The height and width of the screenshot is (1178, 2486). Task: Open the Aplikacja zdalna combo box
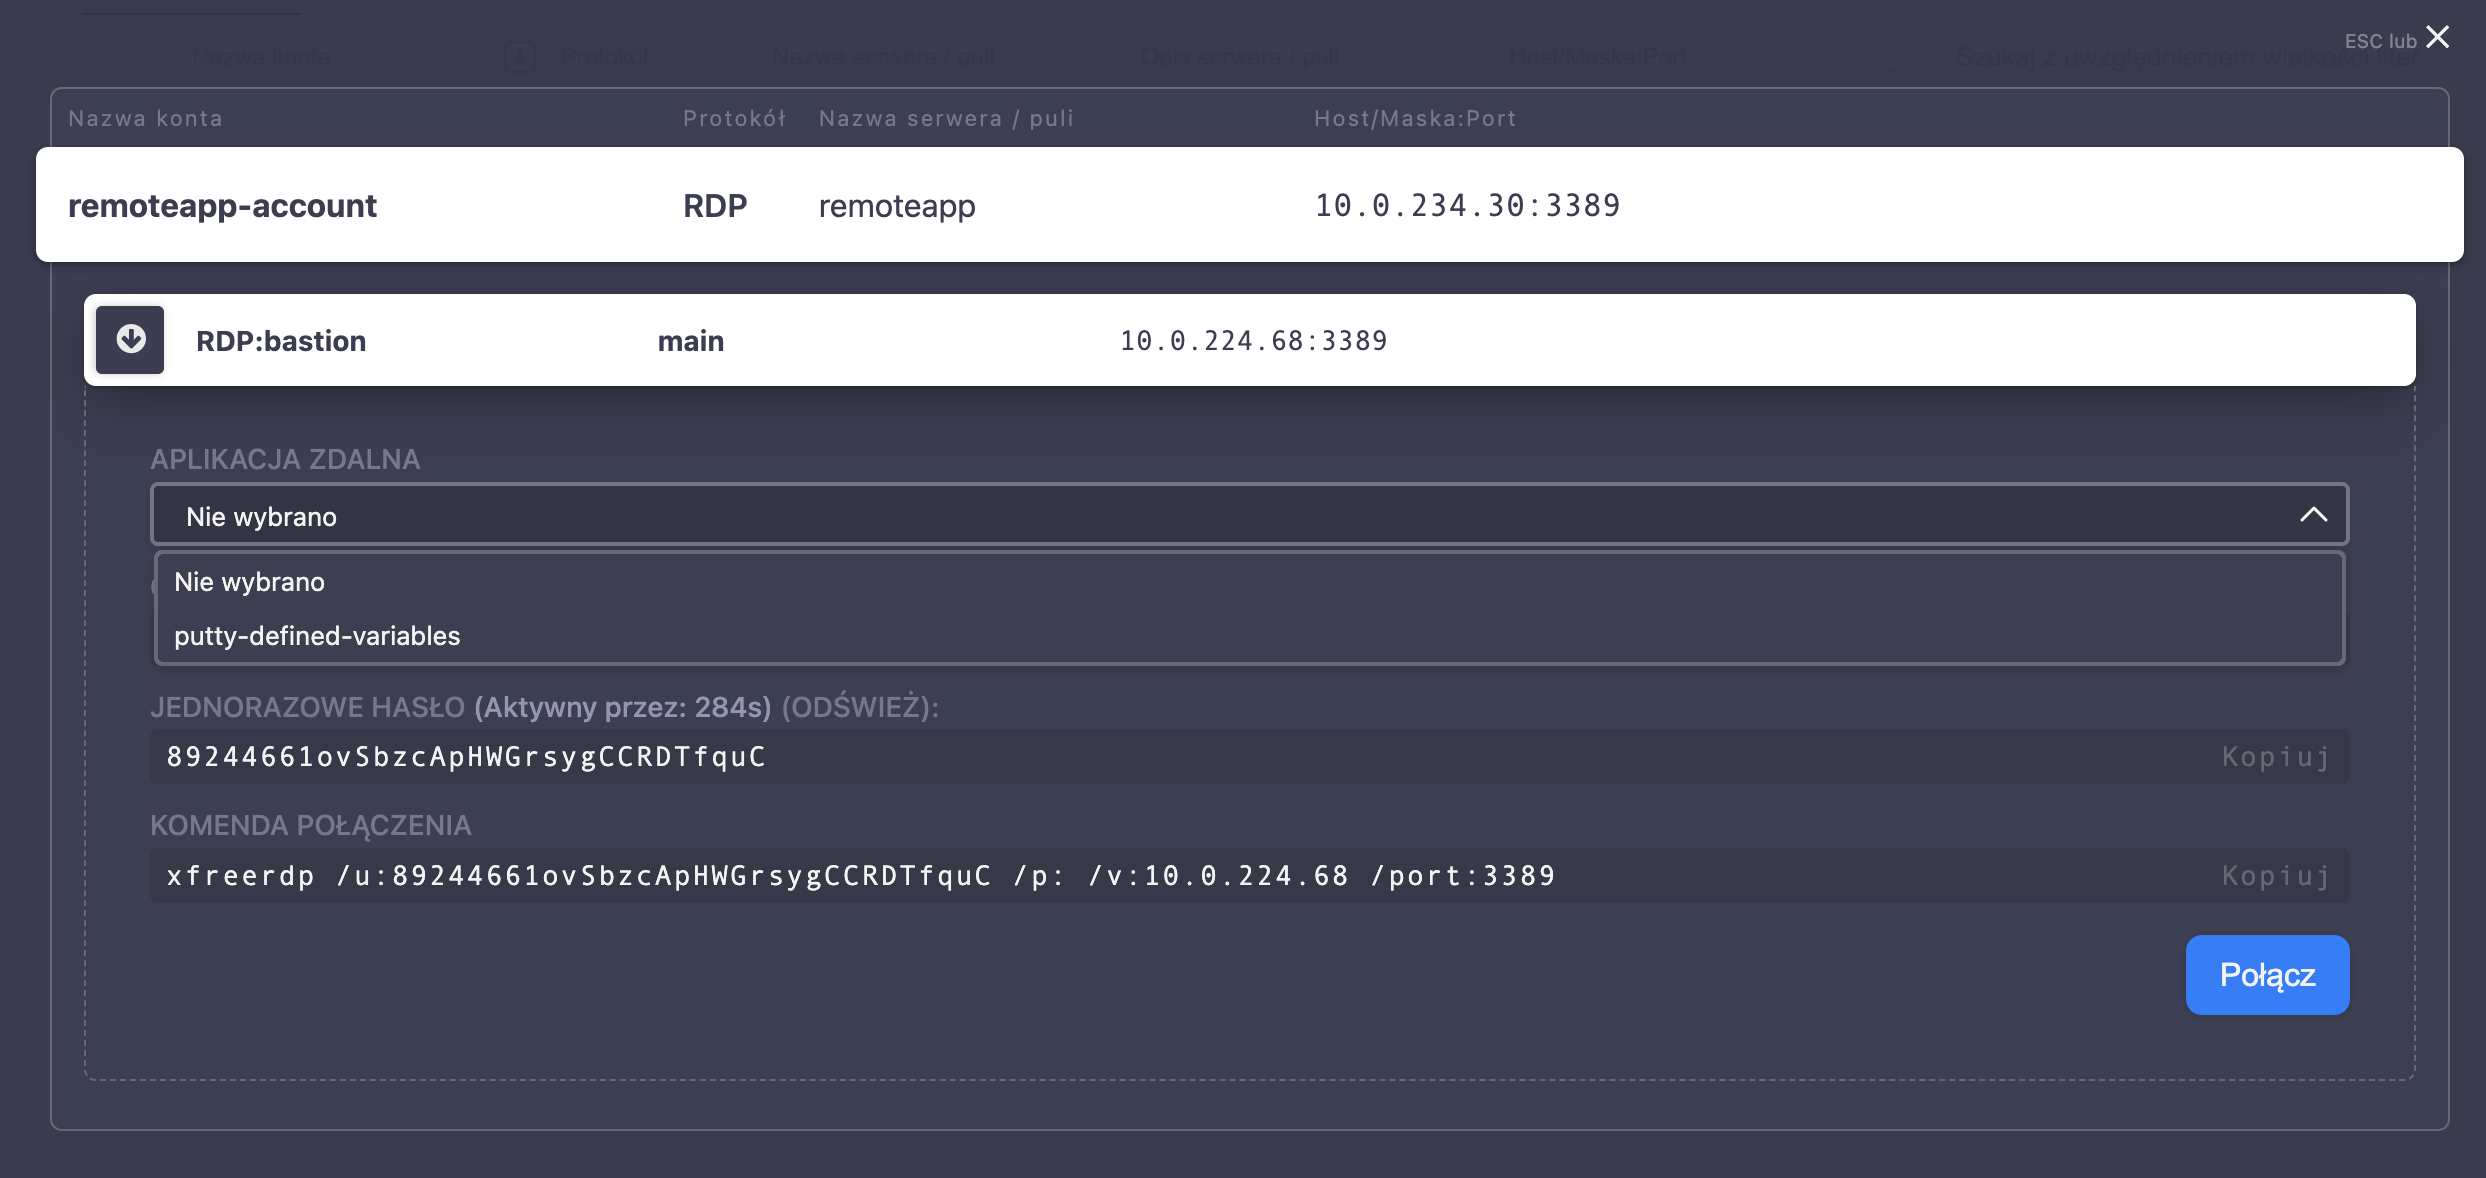pos(1200,515)
